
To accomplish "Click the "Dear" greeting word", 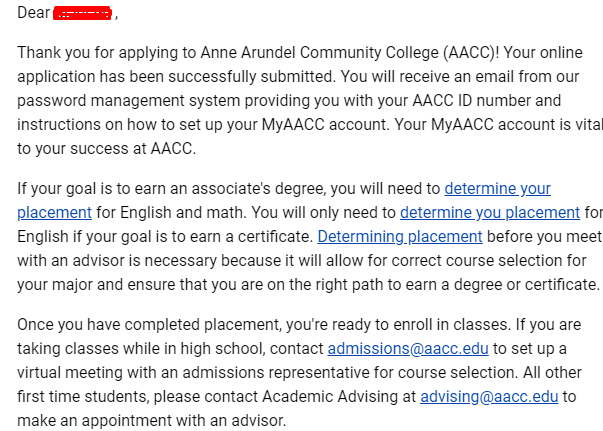I will coord(33,14).
